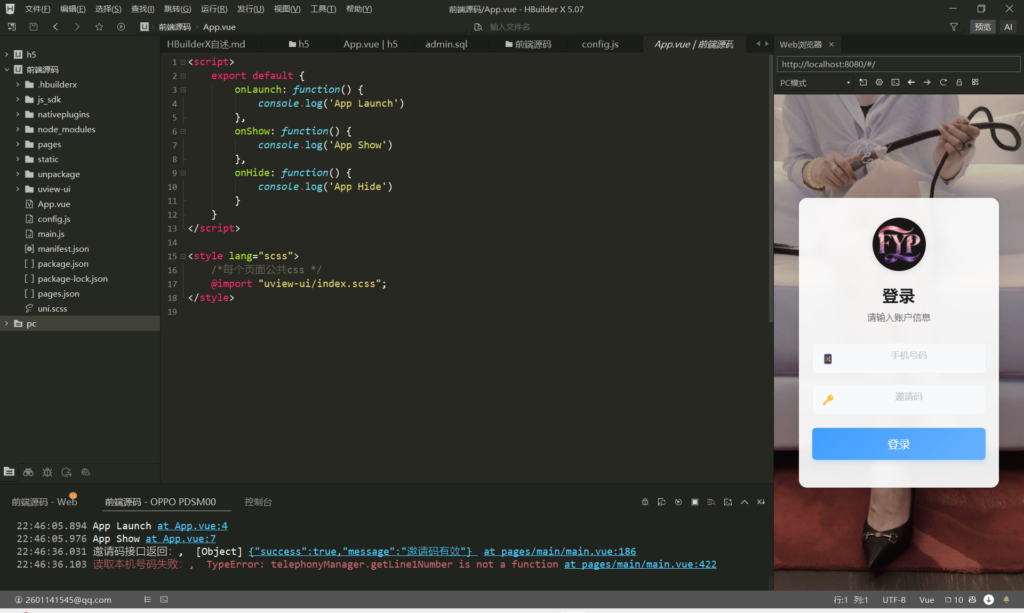Viewport: 1024px width, 613px height.
Task: Expand the pages folder
Action: (x=18, y=144)
